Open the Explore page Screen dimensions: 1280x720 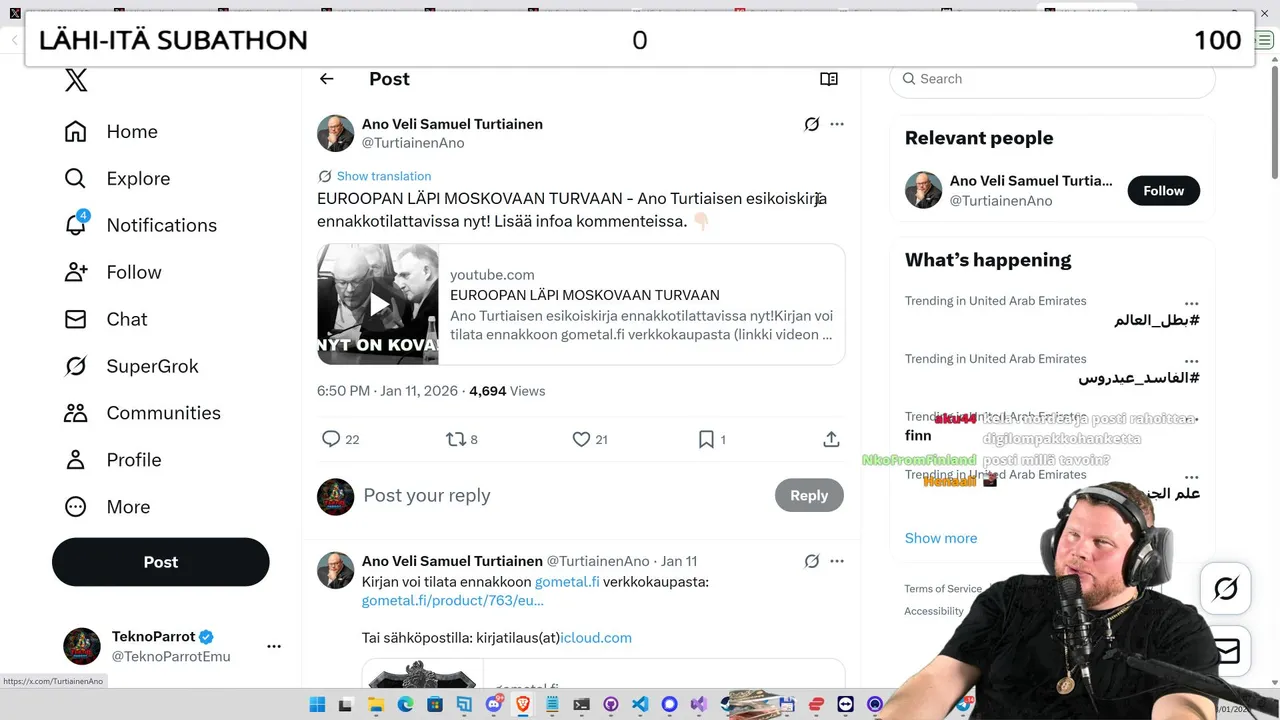coord(117,178)
